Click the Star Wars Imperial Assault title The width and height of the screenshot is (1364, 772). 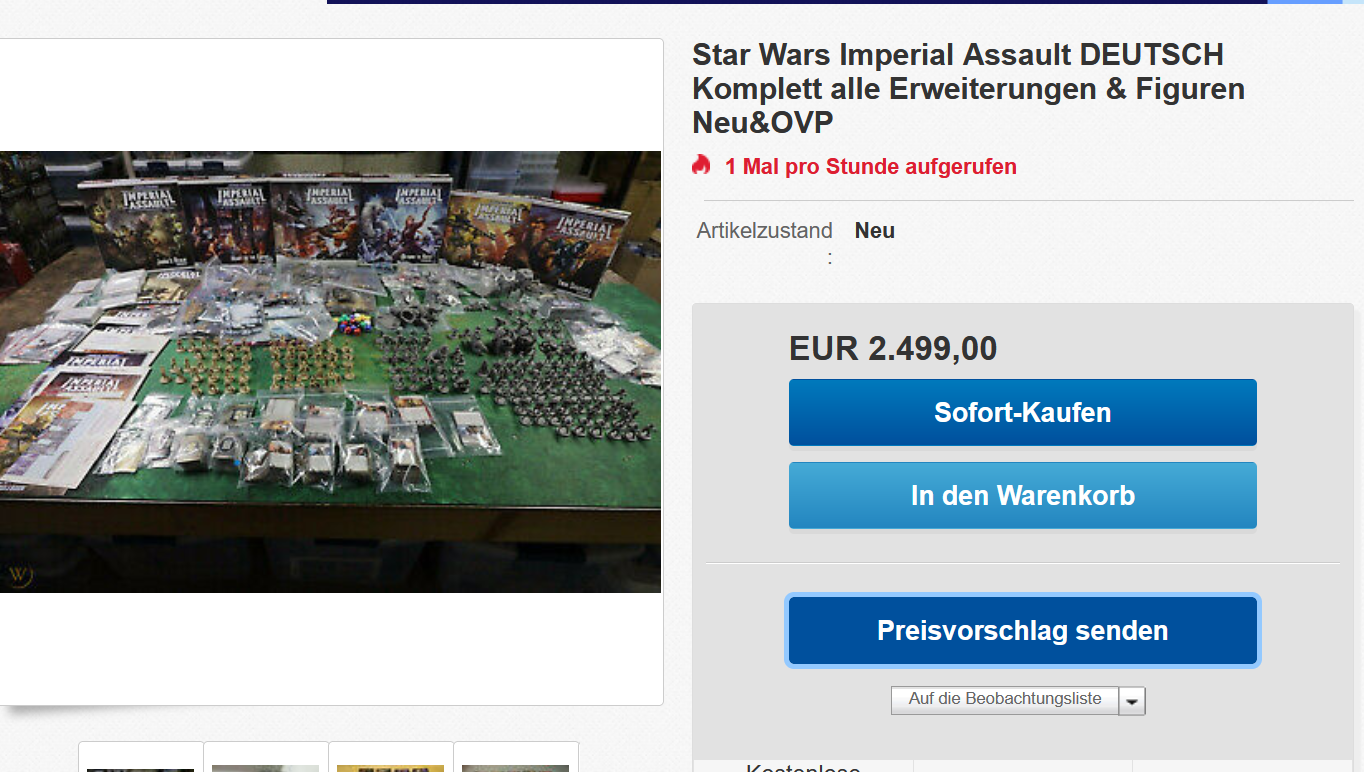968,88
